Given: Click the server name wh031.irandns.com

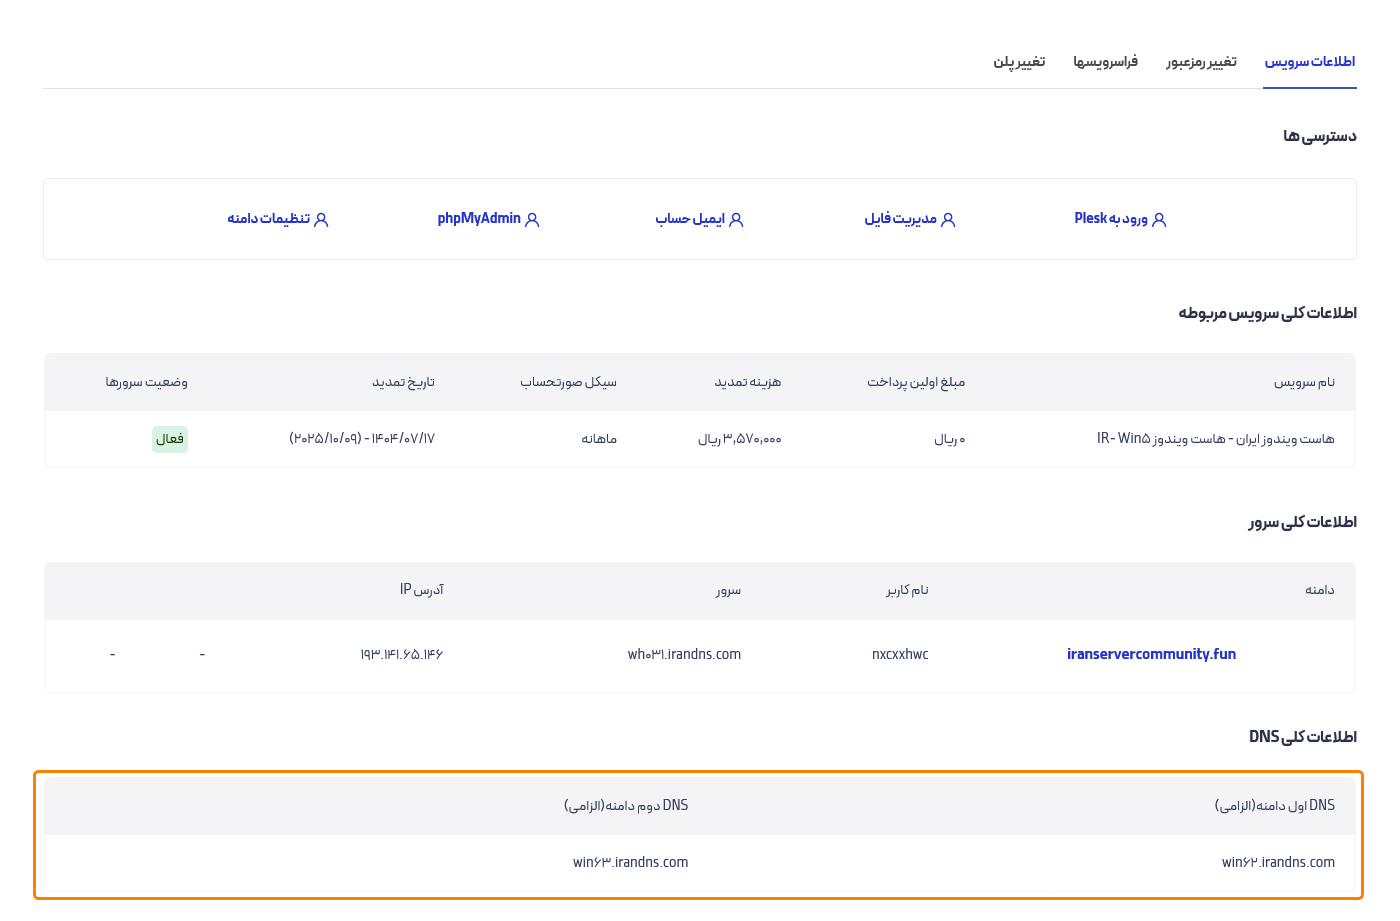Looking at the screenshot, I should [684, 654].
